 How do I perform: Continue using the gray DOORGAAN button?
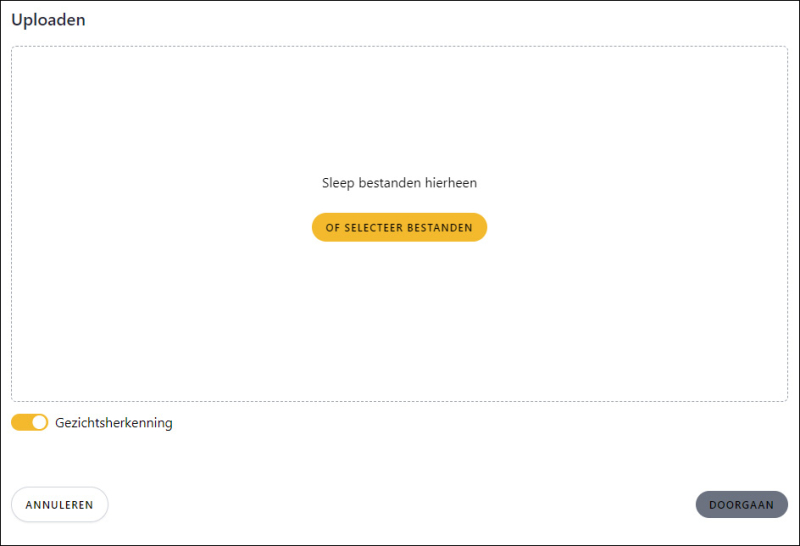741,505
